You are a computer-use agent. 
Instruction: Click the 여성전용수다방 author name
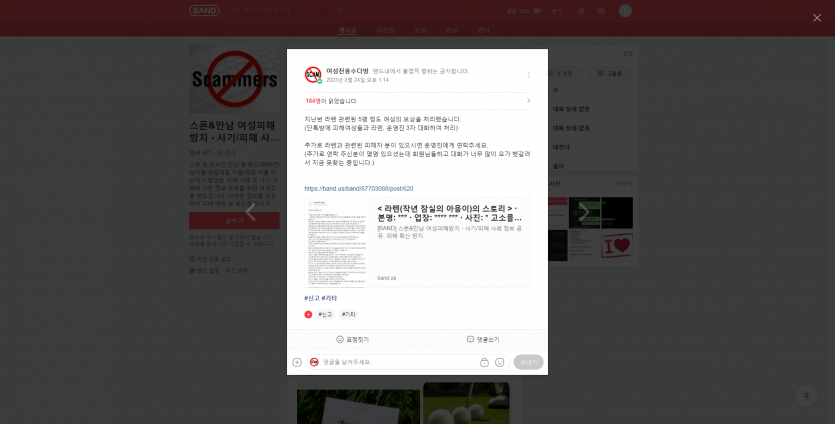coord(347,71)
